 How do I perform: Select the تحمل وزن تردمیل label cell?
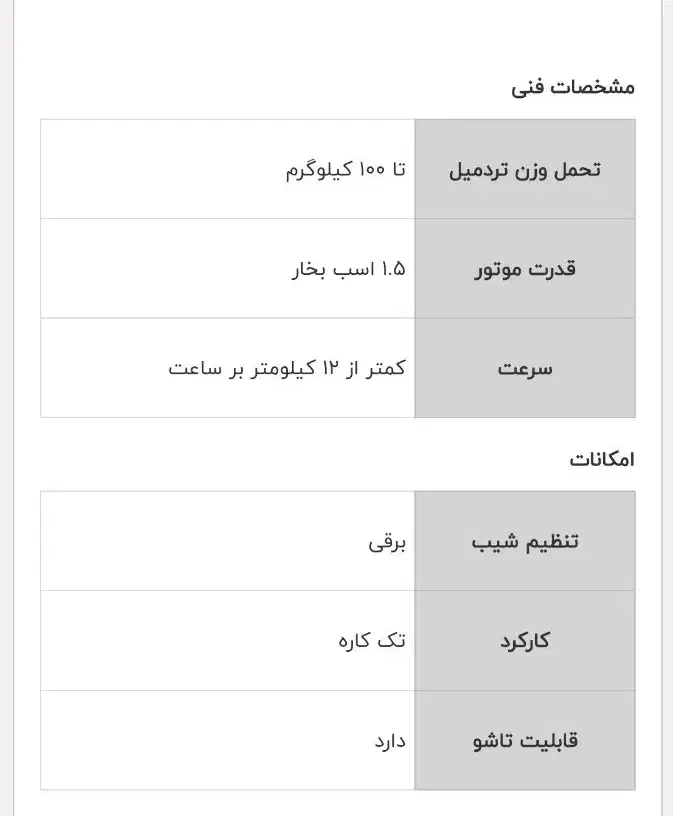coord(525,169)
